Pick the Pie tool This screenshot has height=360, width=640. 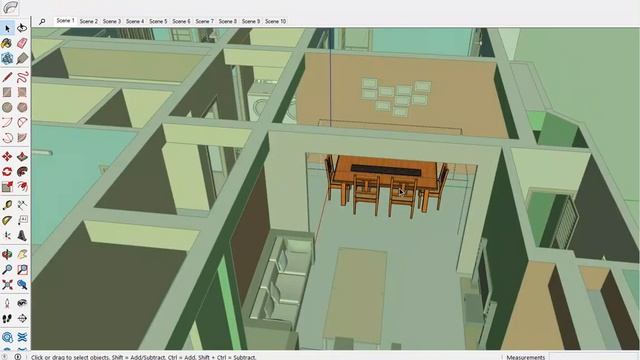22,138
